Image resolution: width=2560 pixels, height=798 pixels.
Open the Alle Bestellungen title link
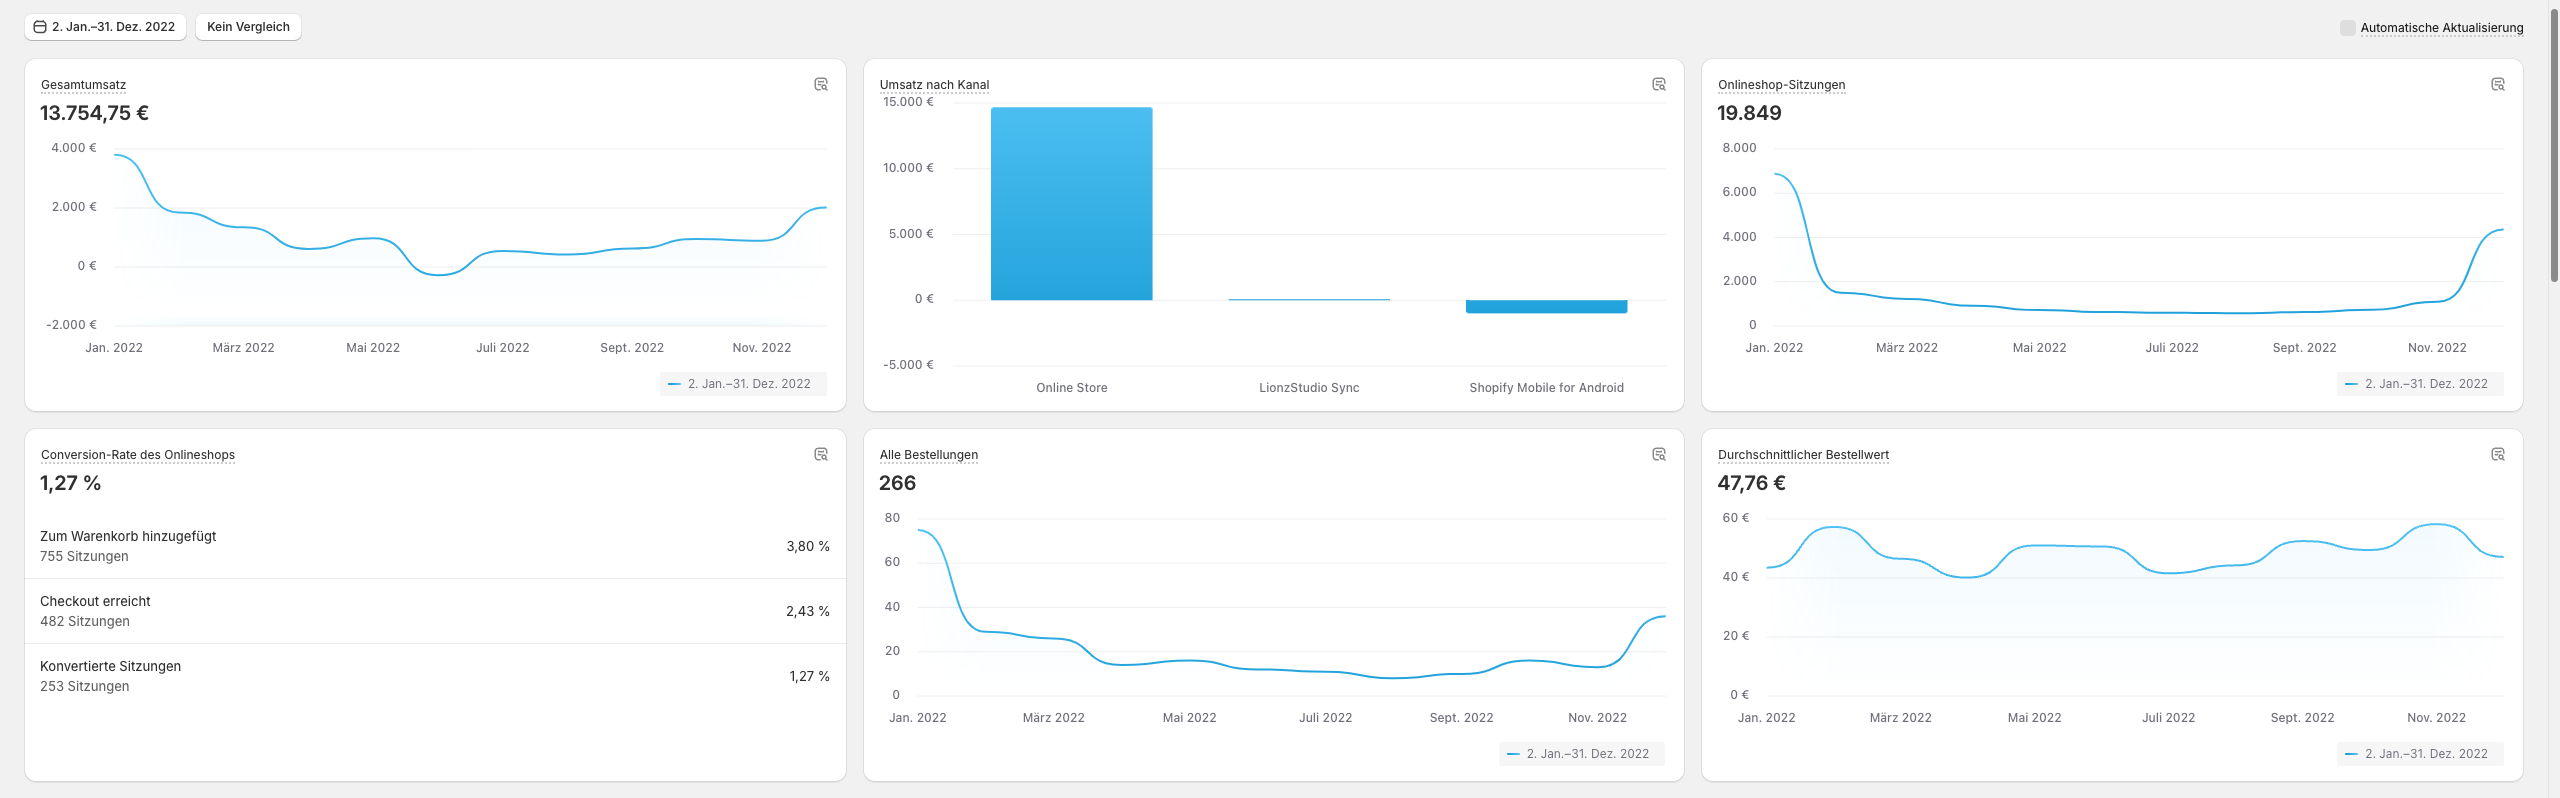(x=928, y=455)
